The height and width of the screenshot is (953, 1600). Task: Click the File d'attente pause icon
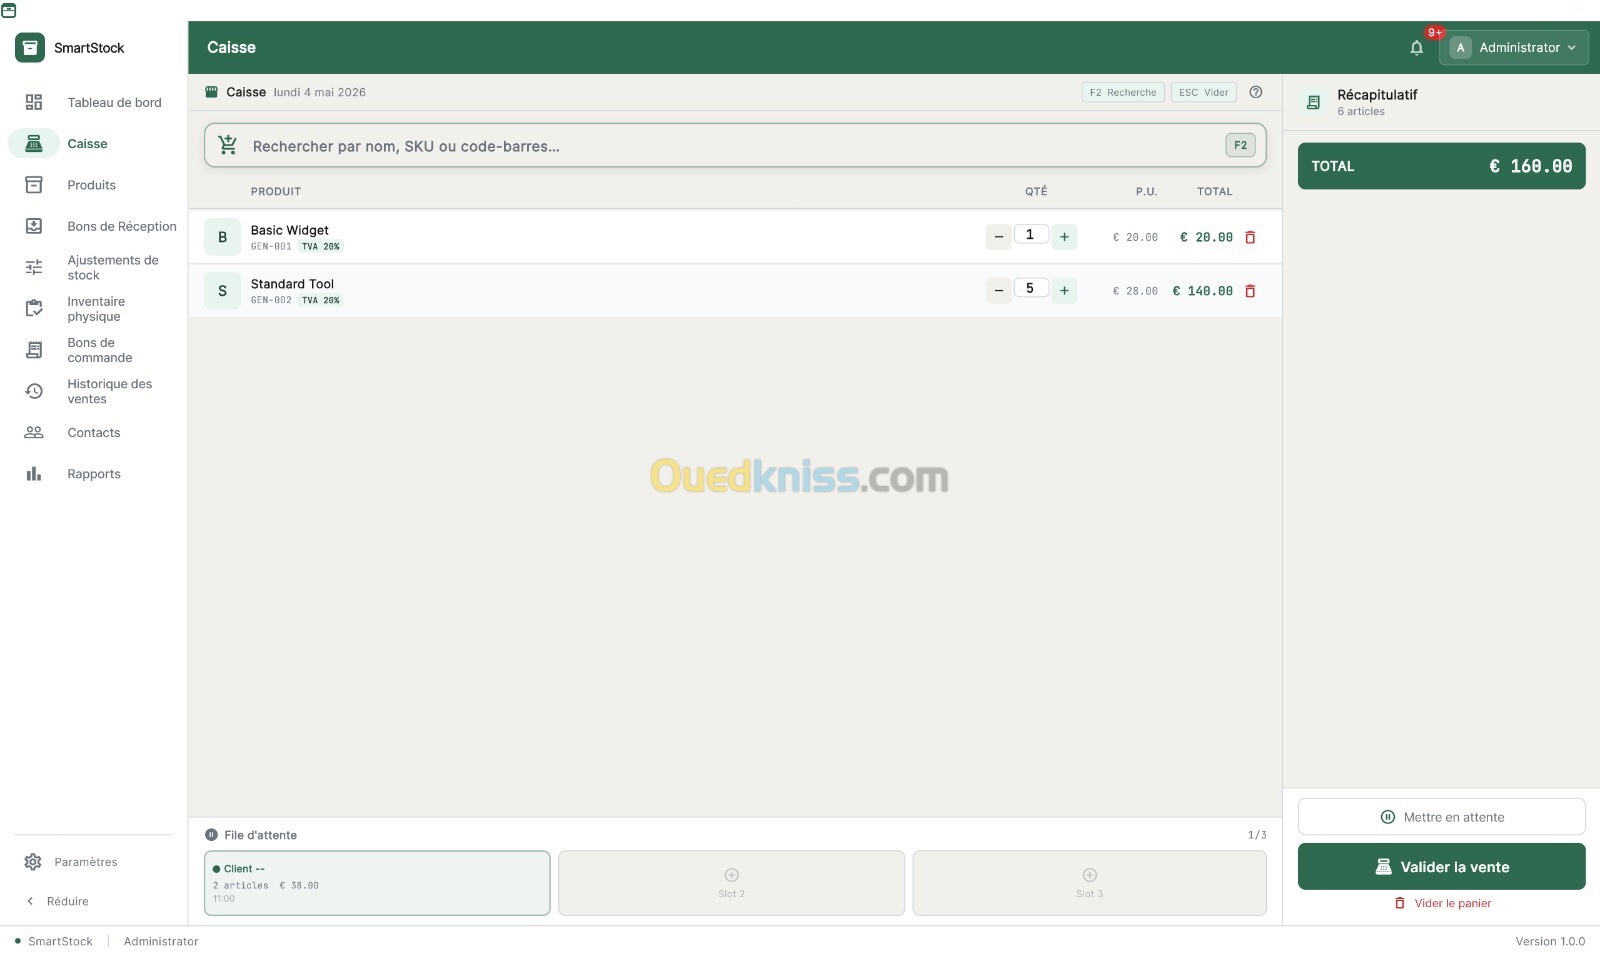[211, 835]
